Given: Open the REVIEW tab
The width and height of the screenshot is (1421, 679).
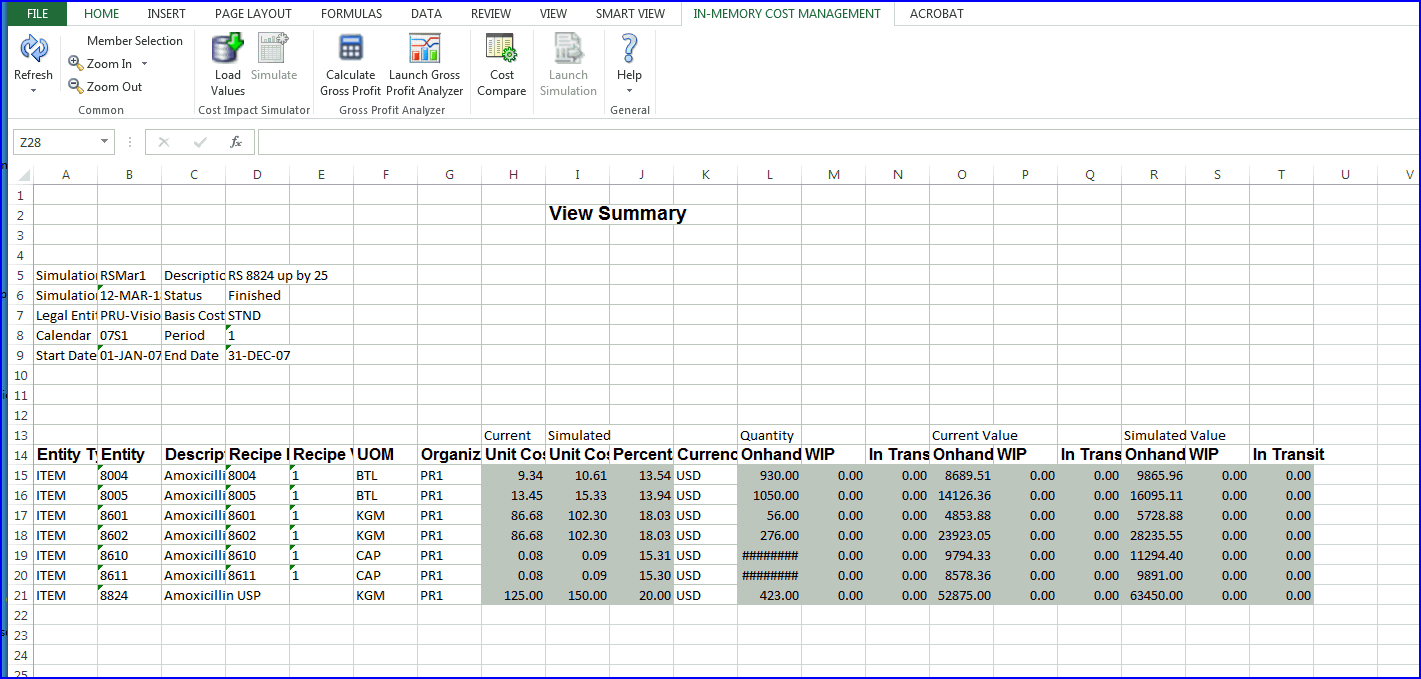Looking at the screenshot, I should click(491, 14).
